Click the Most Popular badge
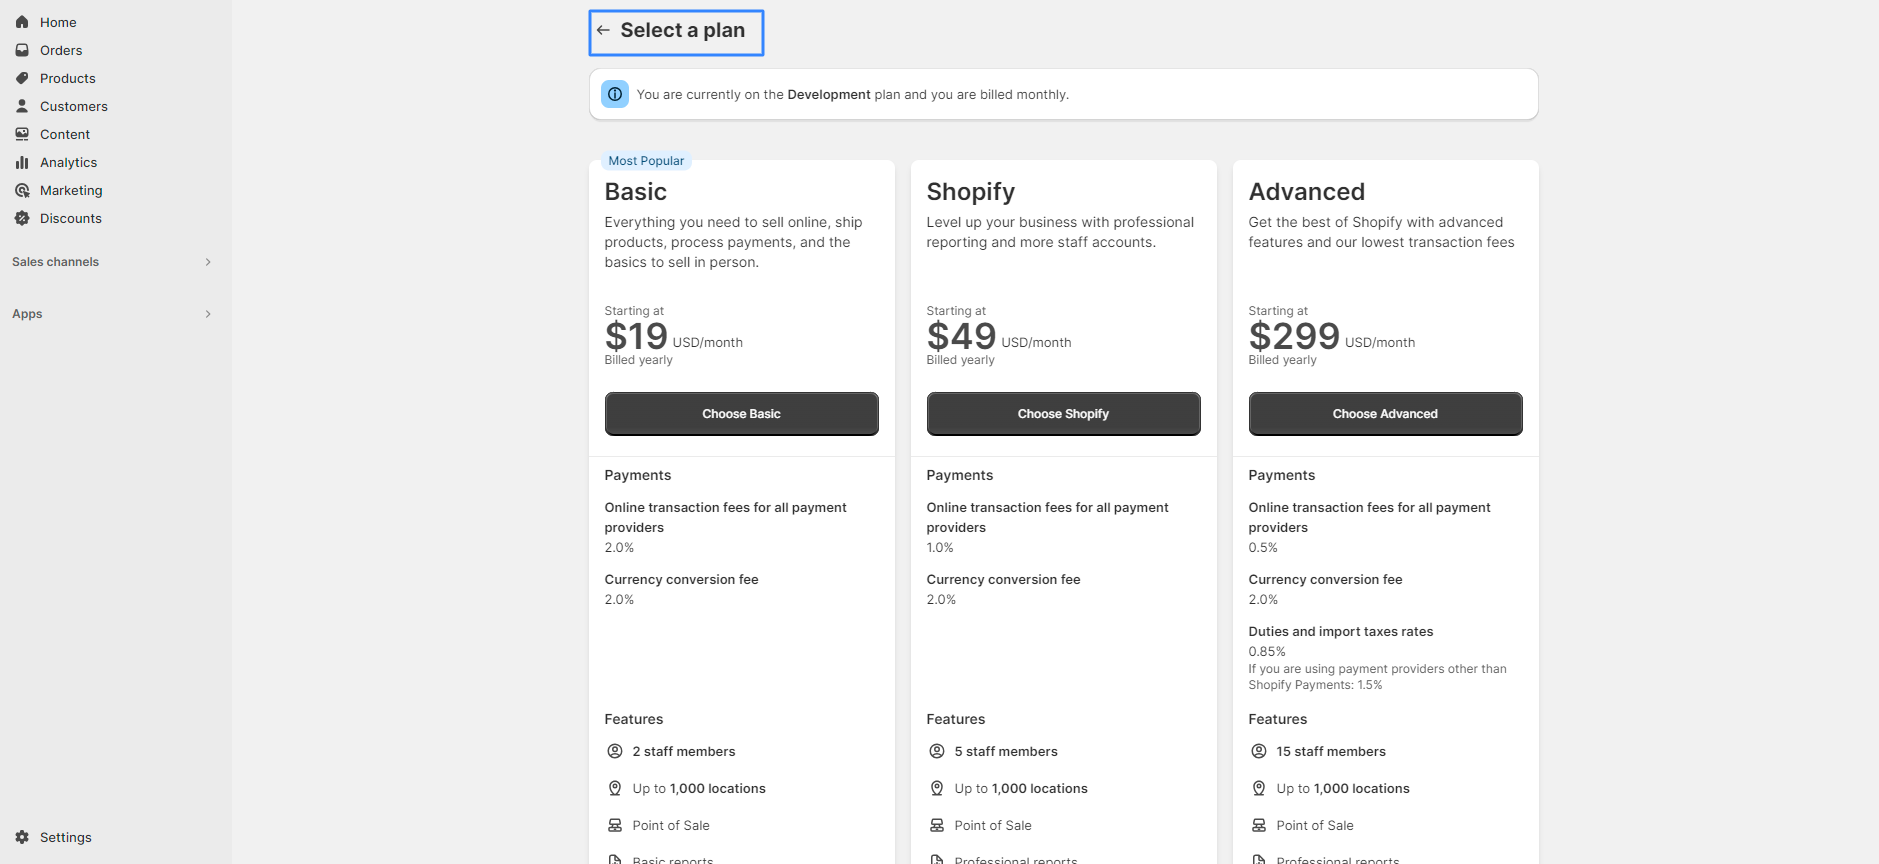Viewport: 1879px width, 864px height. click(x=646, y=161)
